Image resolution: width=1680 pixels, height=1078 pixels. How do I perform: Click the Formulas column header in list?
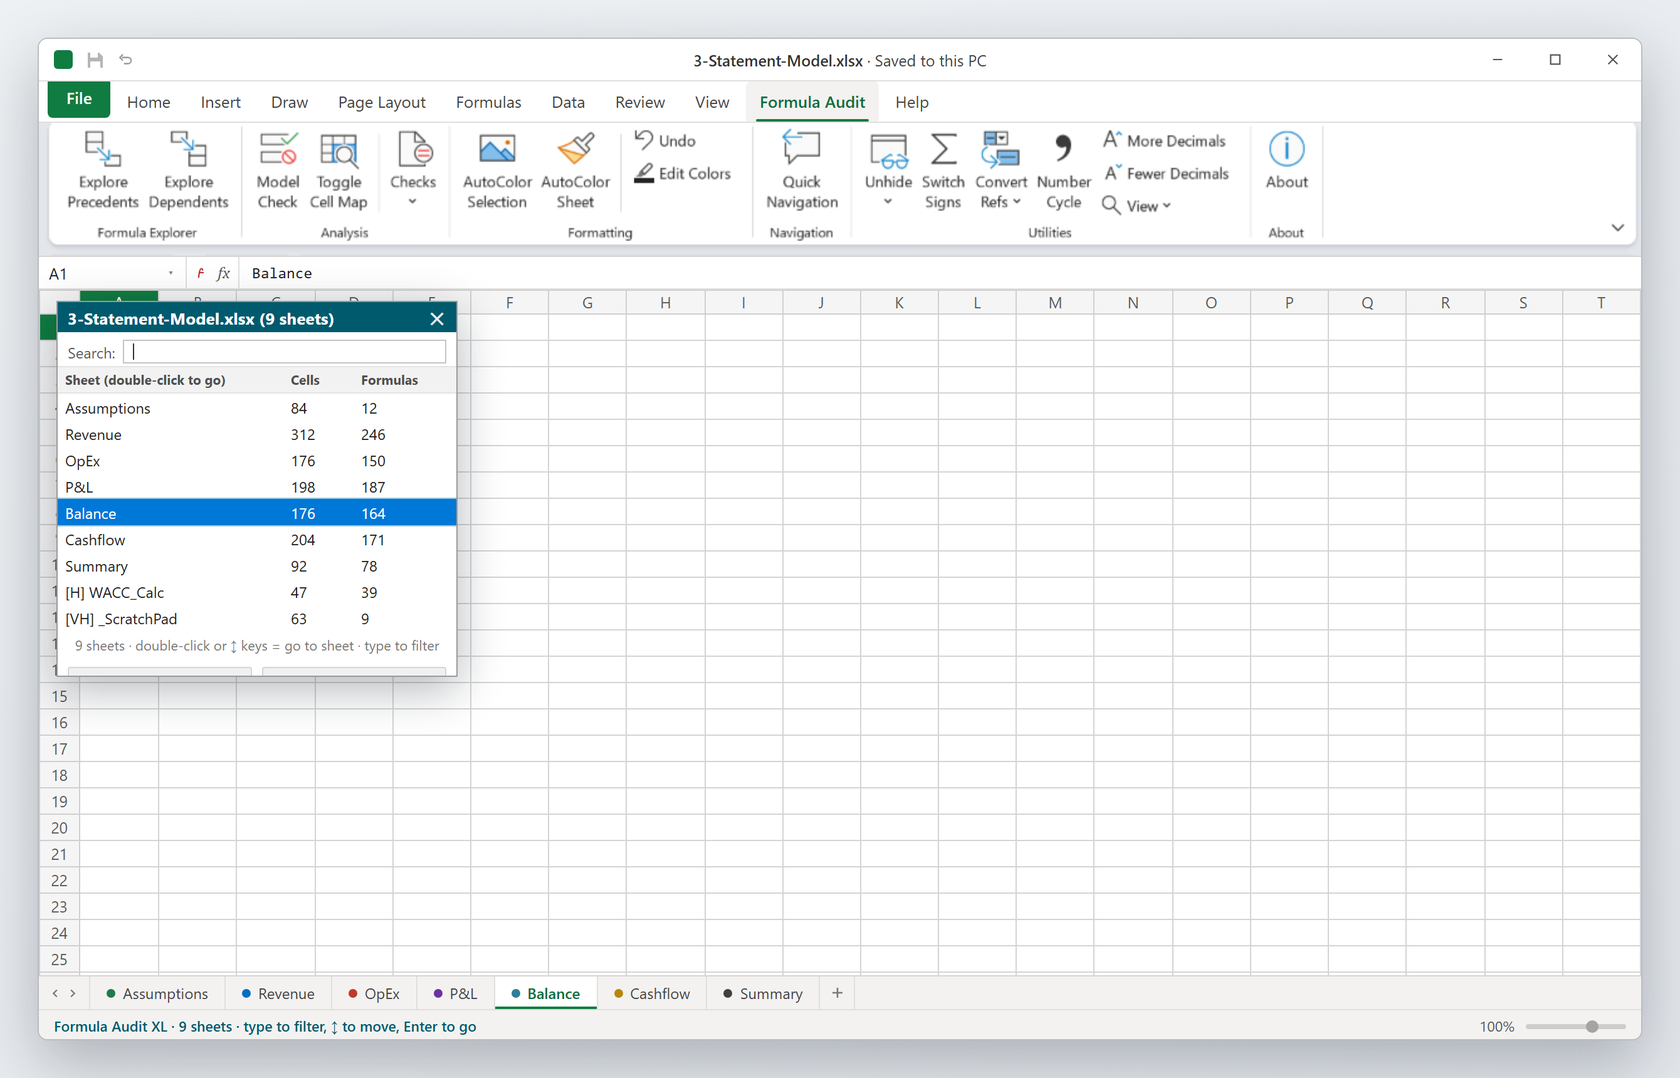pyautogui.click(x=389, y=380)
